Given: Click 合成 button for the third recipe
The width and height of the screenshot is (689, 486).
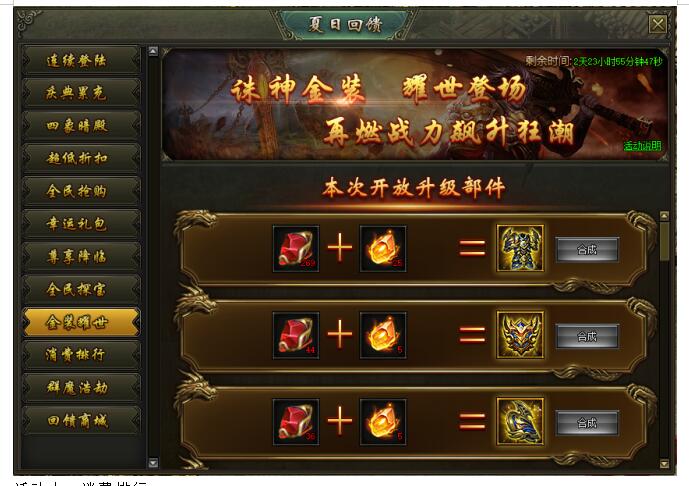Looking at the screenshot, I should 587,423.
